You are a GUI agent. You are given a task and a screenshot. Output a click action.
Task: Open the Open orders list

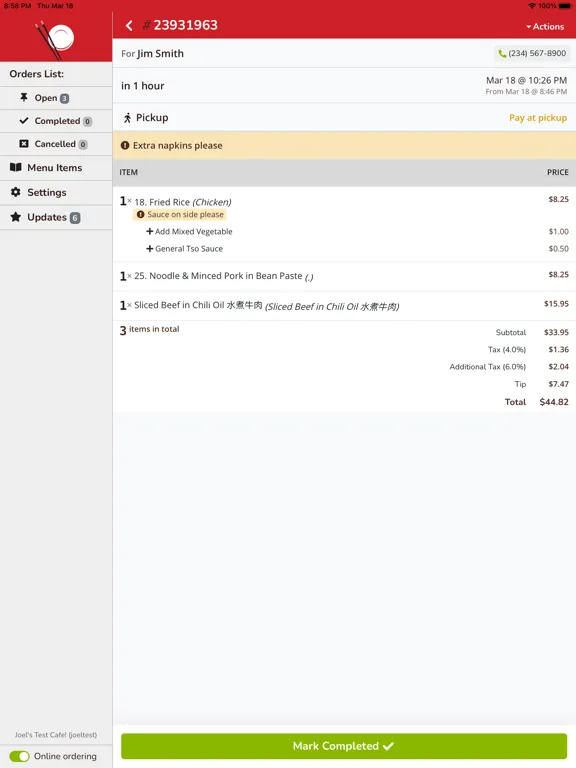[56, 98]
